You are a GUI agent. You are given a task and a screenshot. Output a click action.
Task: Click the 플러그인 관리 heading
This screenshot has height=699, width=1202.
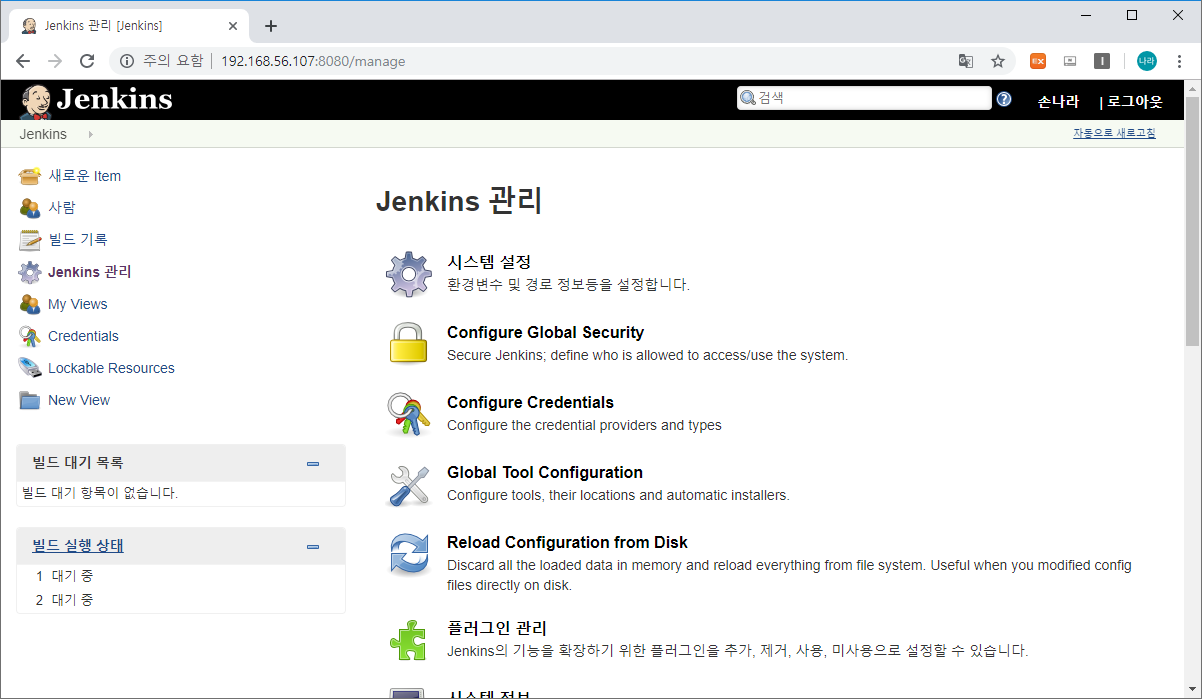click(x=497, y=628)
